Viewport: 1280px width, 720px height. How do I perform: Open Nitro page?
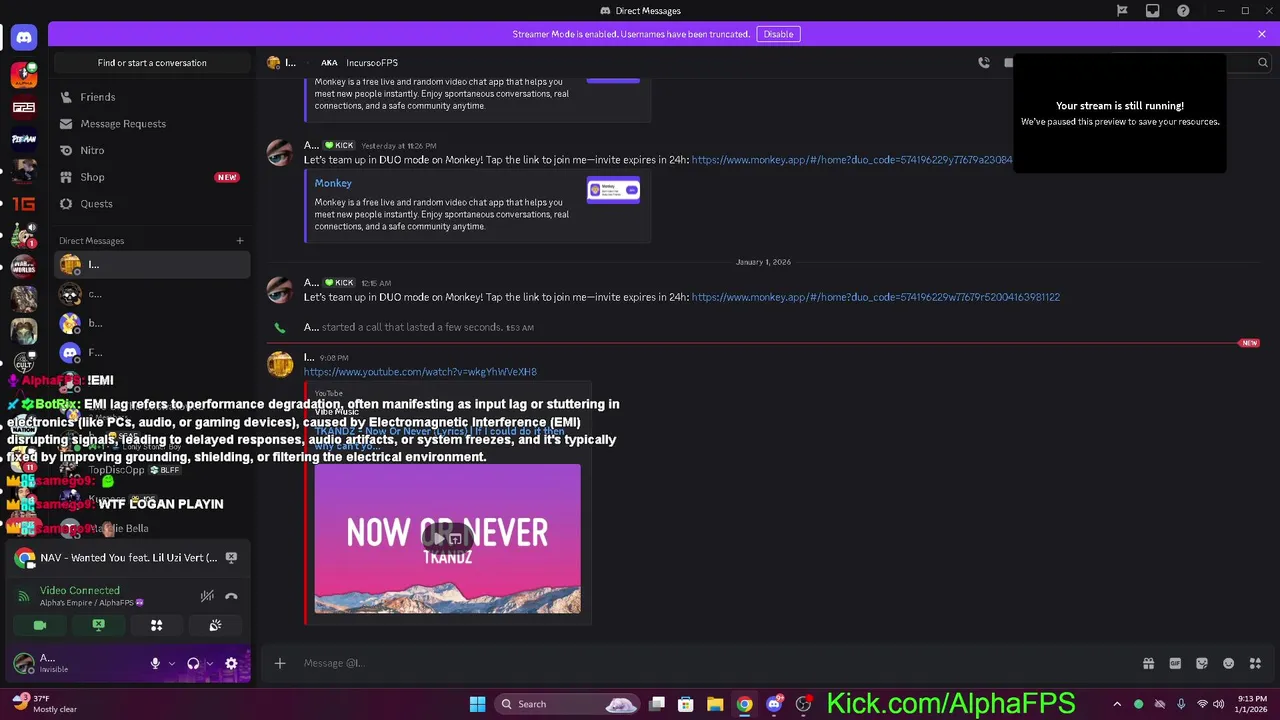152,150
